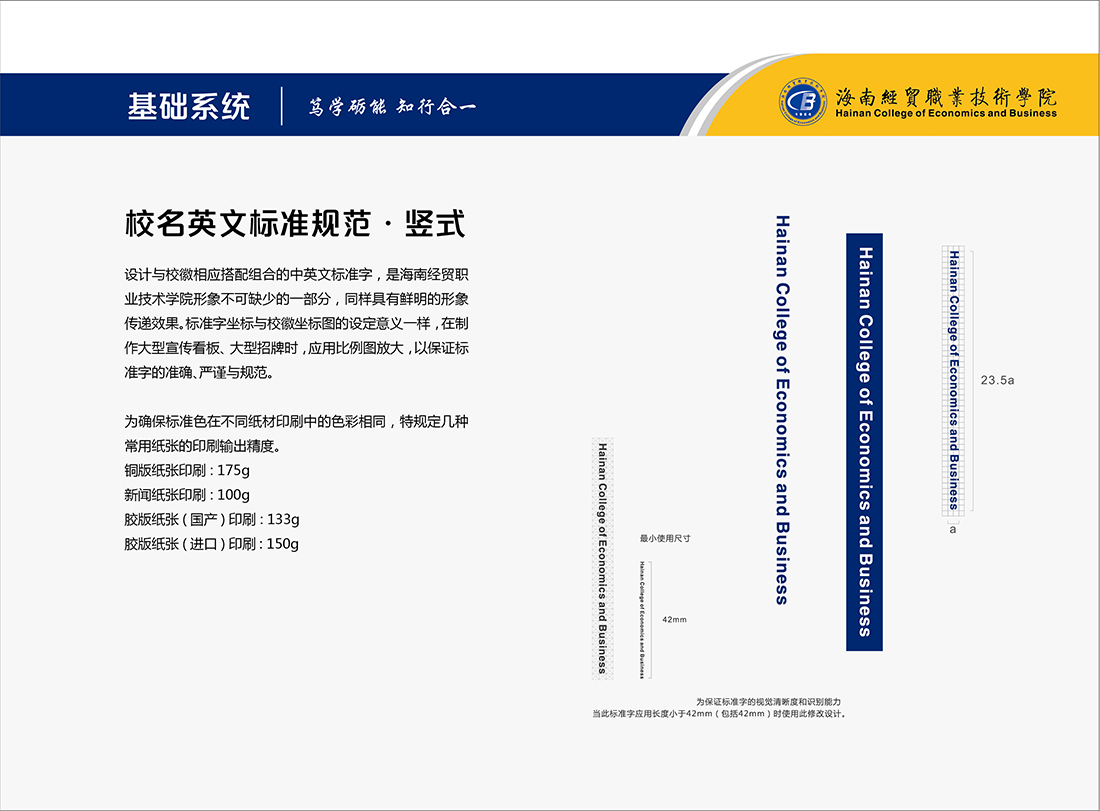The width and height of the screenshot is (1100, 811).
Task: Click the line 铜版纸张印刷 : 175g
Action: click(187, 470)
